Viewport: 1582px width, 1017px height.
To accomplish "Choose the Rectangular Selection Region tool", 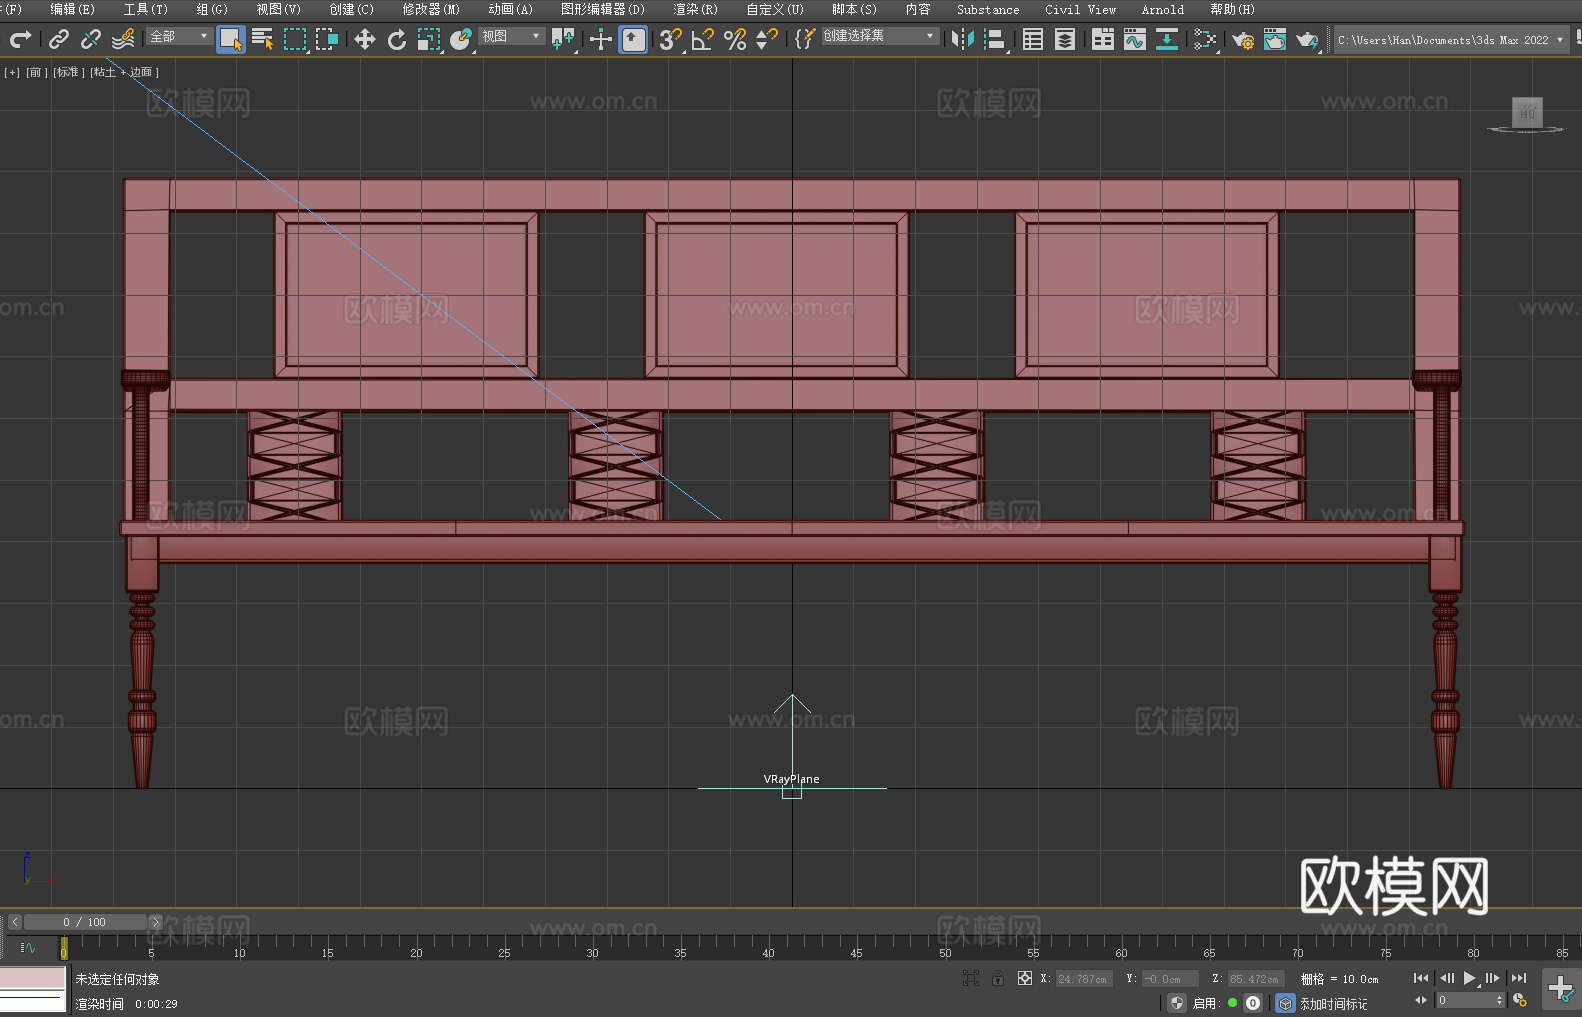I will coord(295,39).
